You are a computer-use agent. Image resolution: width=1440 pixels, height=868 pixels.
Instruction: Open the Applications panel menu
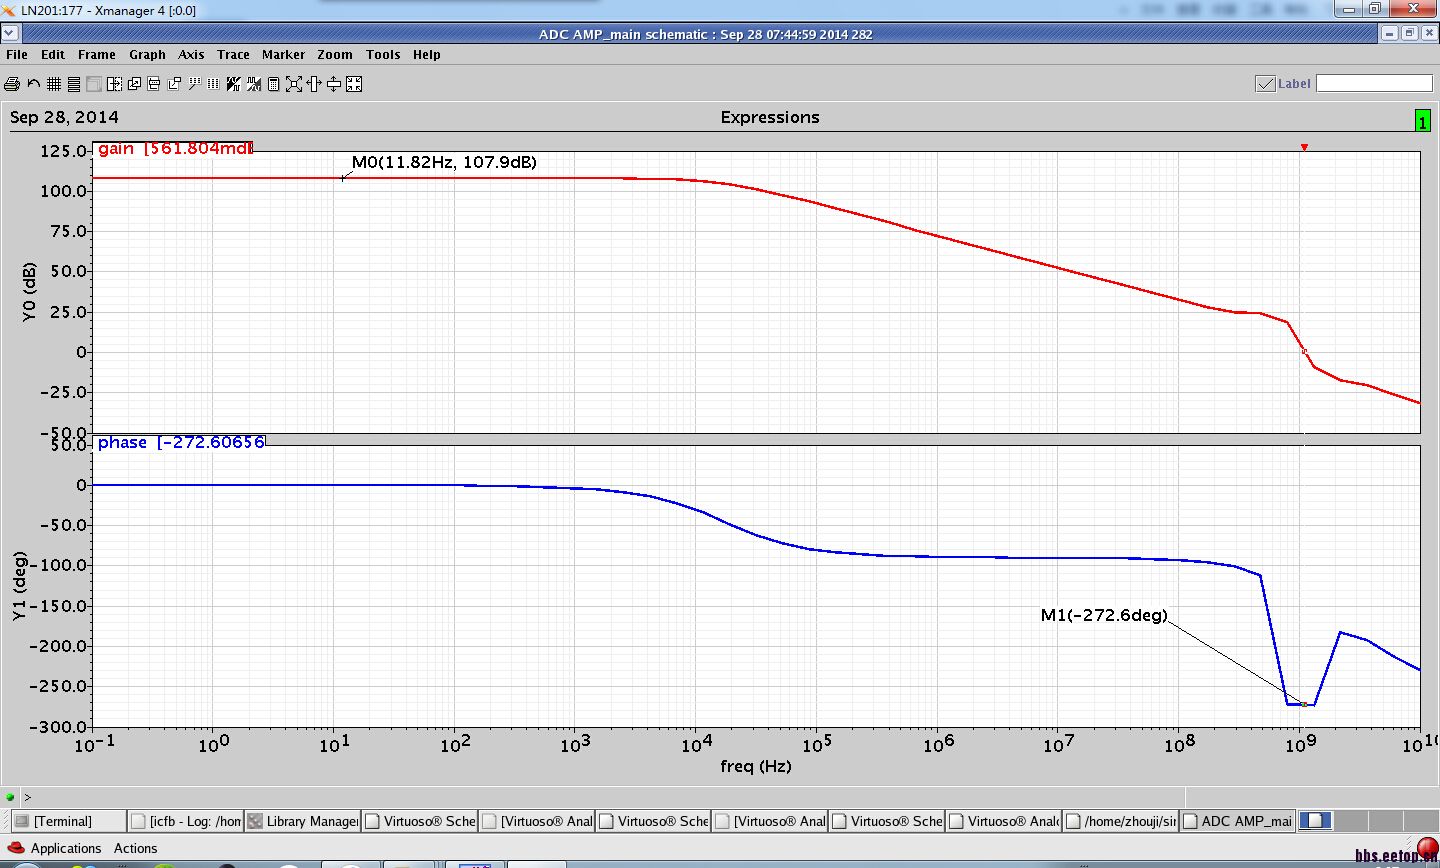pos(66,848)
